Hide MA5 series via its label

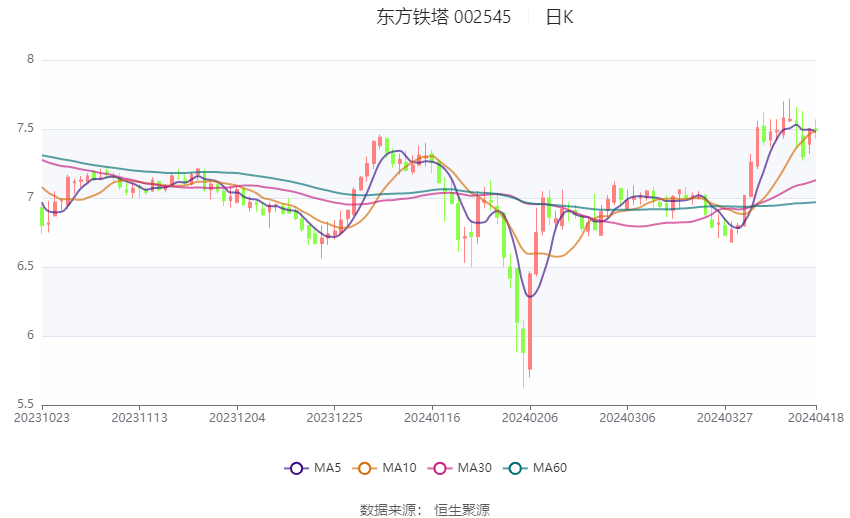pos(327,468)
